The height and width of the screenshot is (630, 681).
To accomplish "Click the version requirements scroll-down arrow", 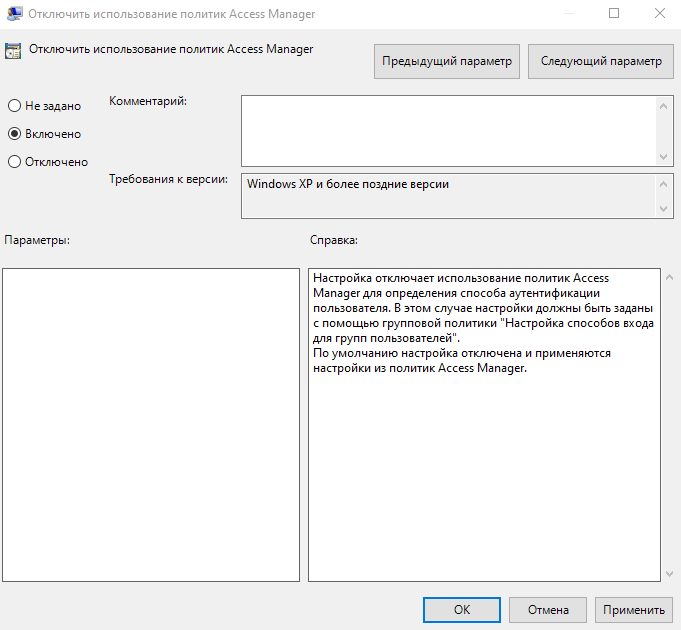I will point(664,208).
